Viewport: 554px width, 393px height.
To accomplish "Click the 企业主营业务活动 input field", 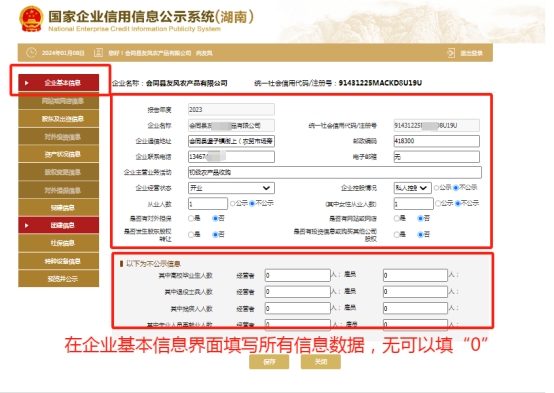I will pyautogui.click(x=335, y=172).
